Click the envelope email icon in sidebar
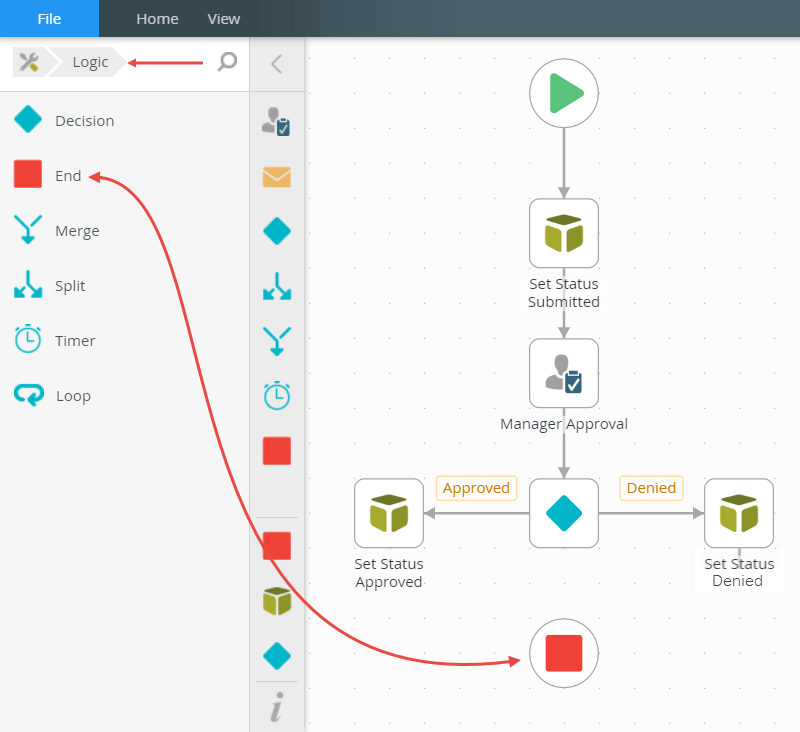The width and height of the screenshot is (800, 732). click(x=276, y=177)
